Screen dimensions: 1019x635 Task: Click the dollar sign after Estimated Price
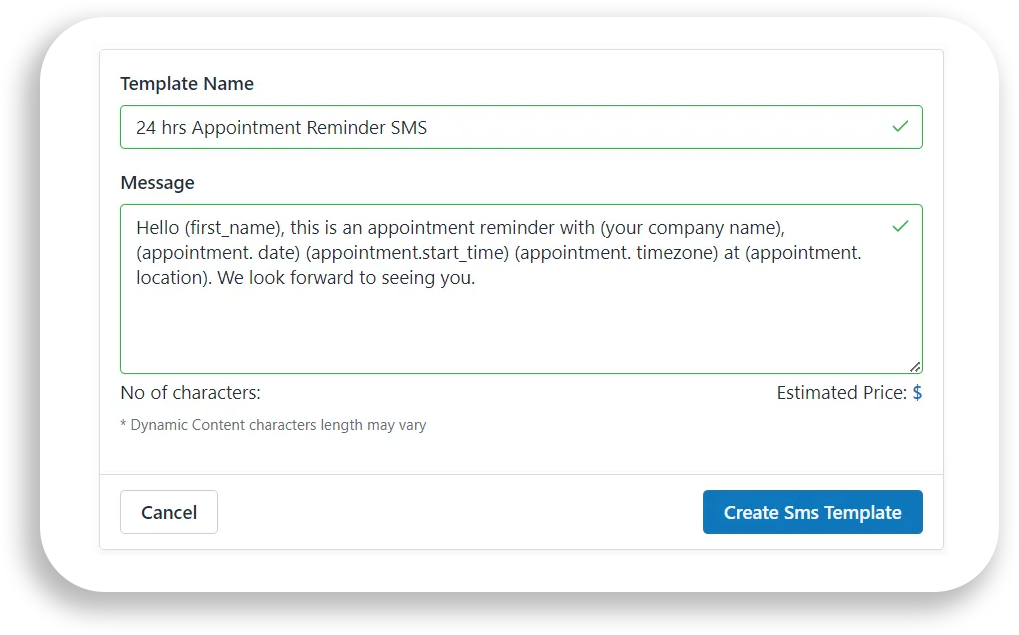[x=917, y=392]
